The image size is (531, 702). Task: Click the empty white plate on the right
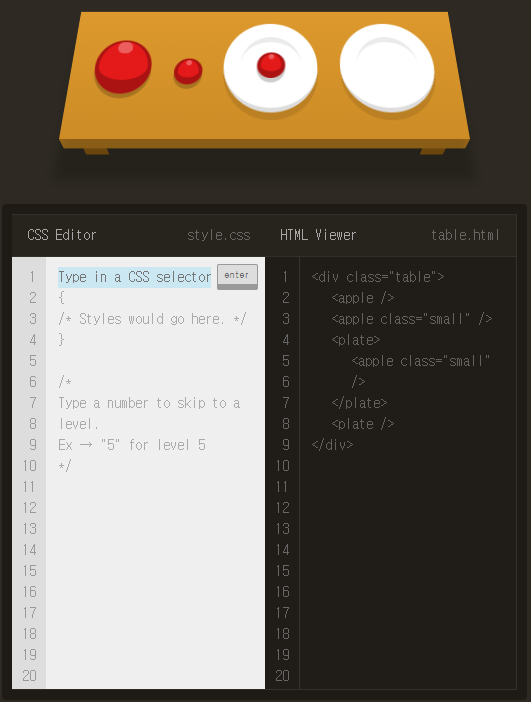pos(387,67)
